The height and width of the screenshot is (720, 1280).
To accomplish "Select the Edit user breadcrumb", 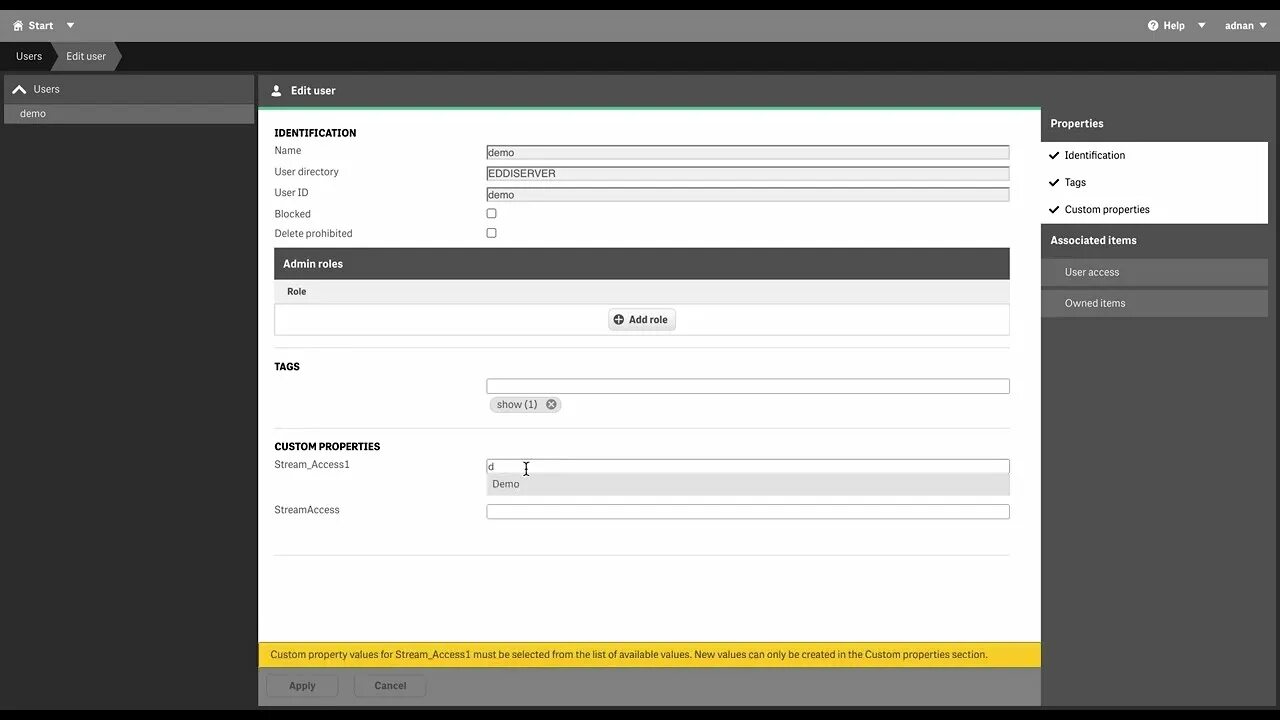I will [x=86, y=56].
